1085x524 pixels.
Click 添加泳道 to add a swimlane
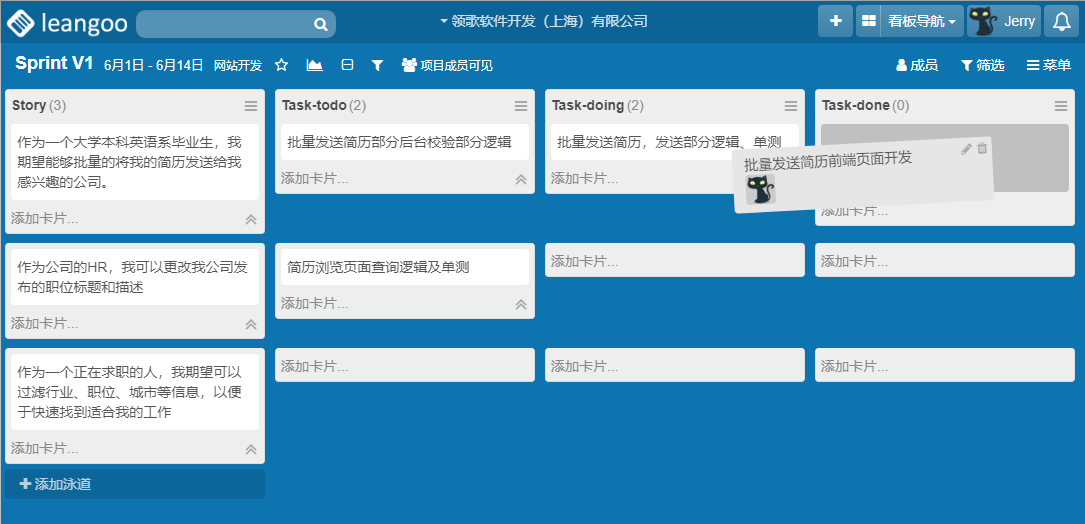[56, 484]
